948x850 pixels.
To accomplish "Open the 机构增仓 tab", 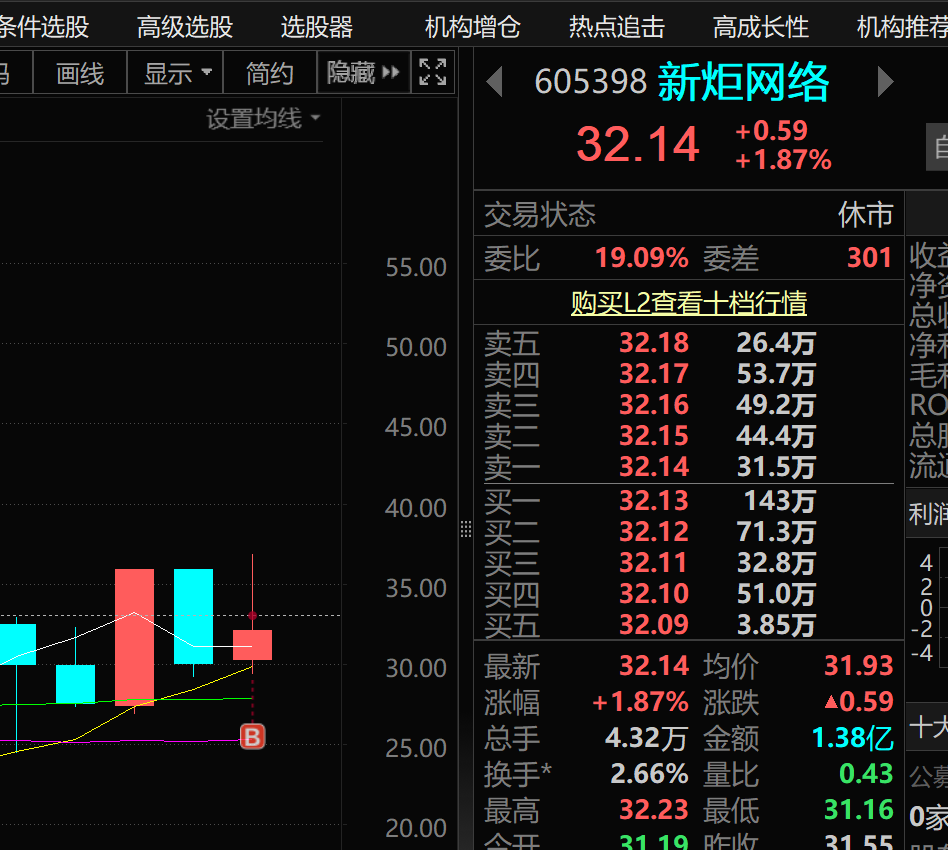I will (x=472, y=27).
